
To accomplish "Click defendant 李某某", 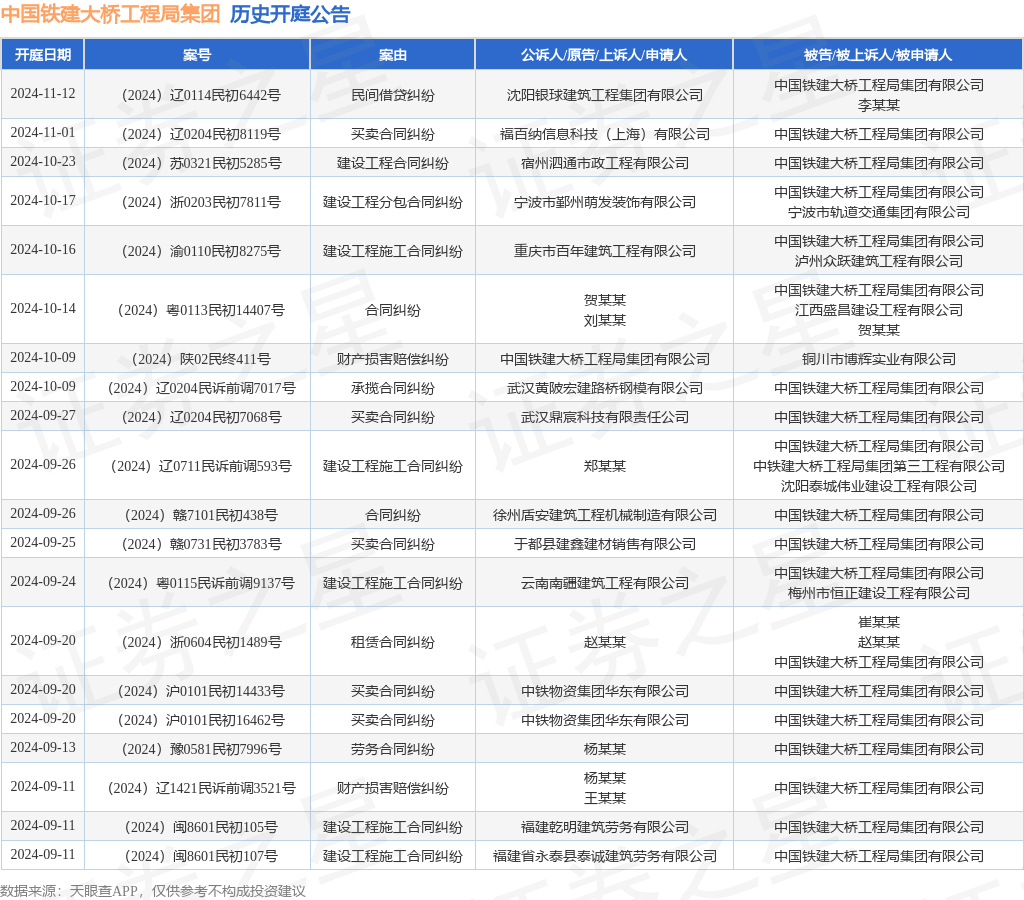I will pos(878,105).
